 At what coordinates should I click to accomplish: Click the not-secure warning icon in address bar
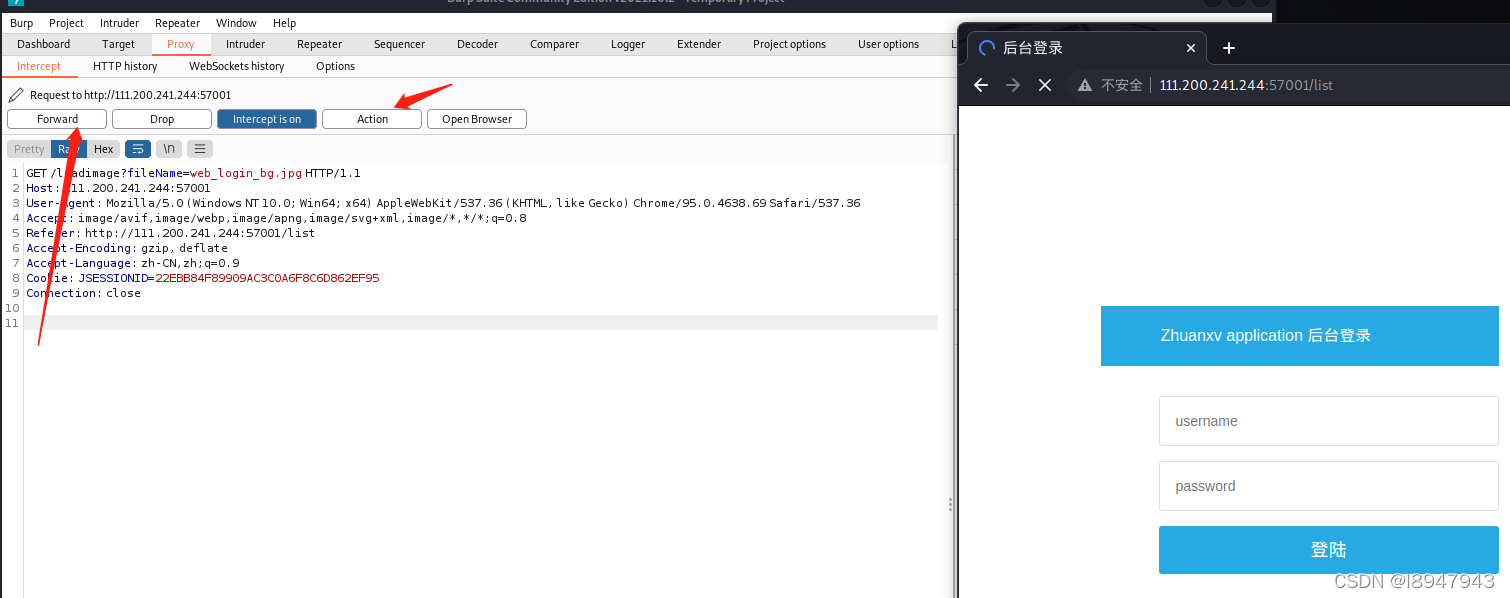(x=1085, y=85)
